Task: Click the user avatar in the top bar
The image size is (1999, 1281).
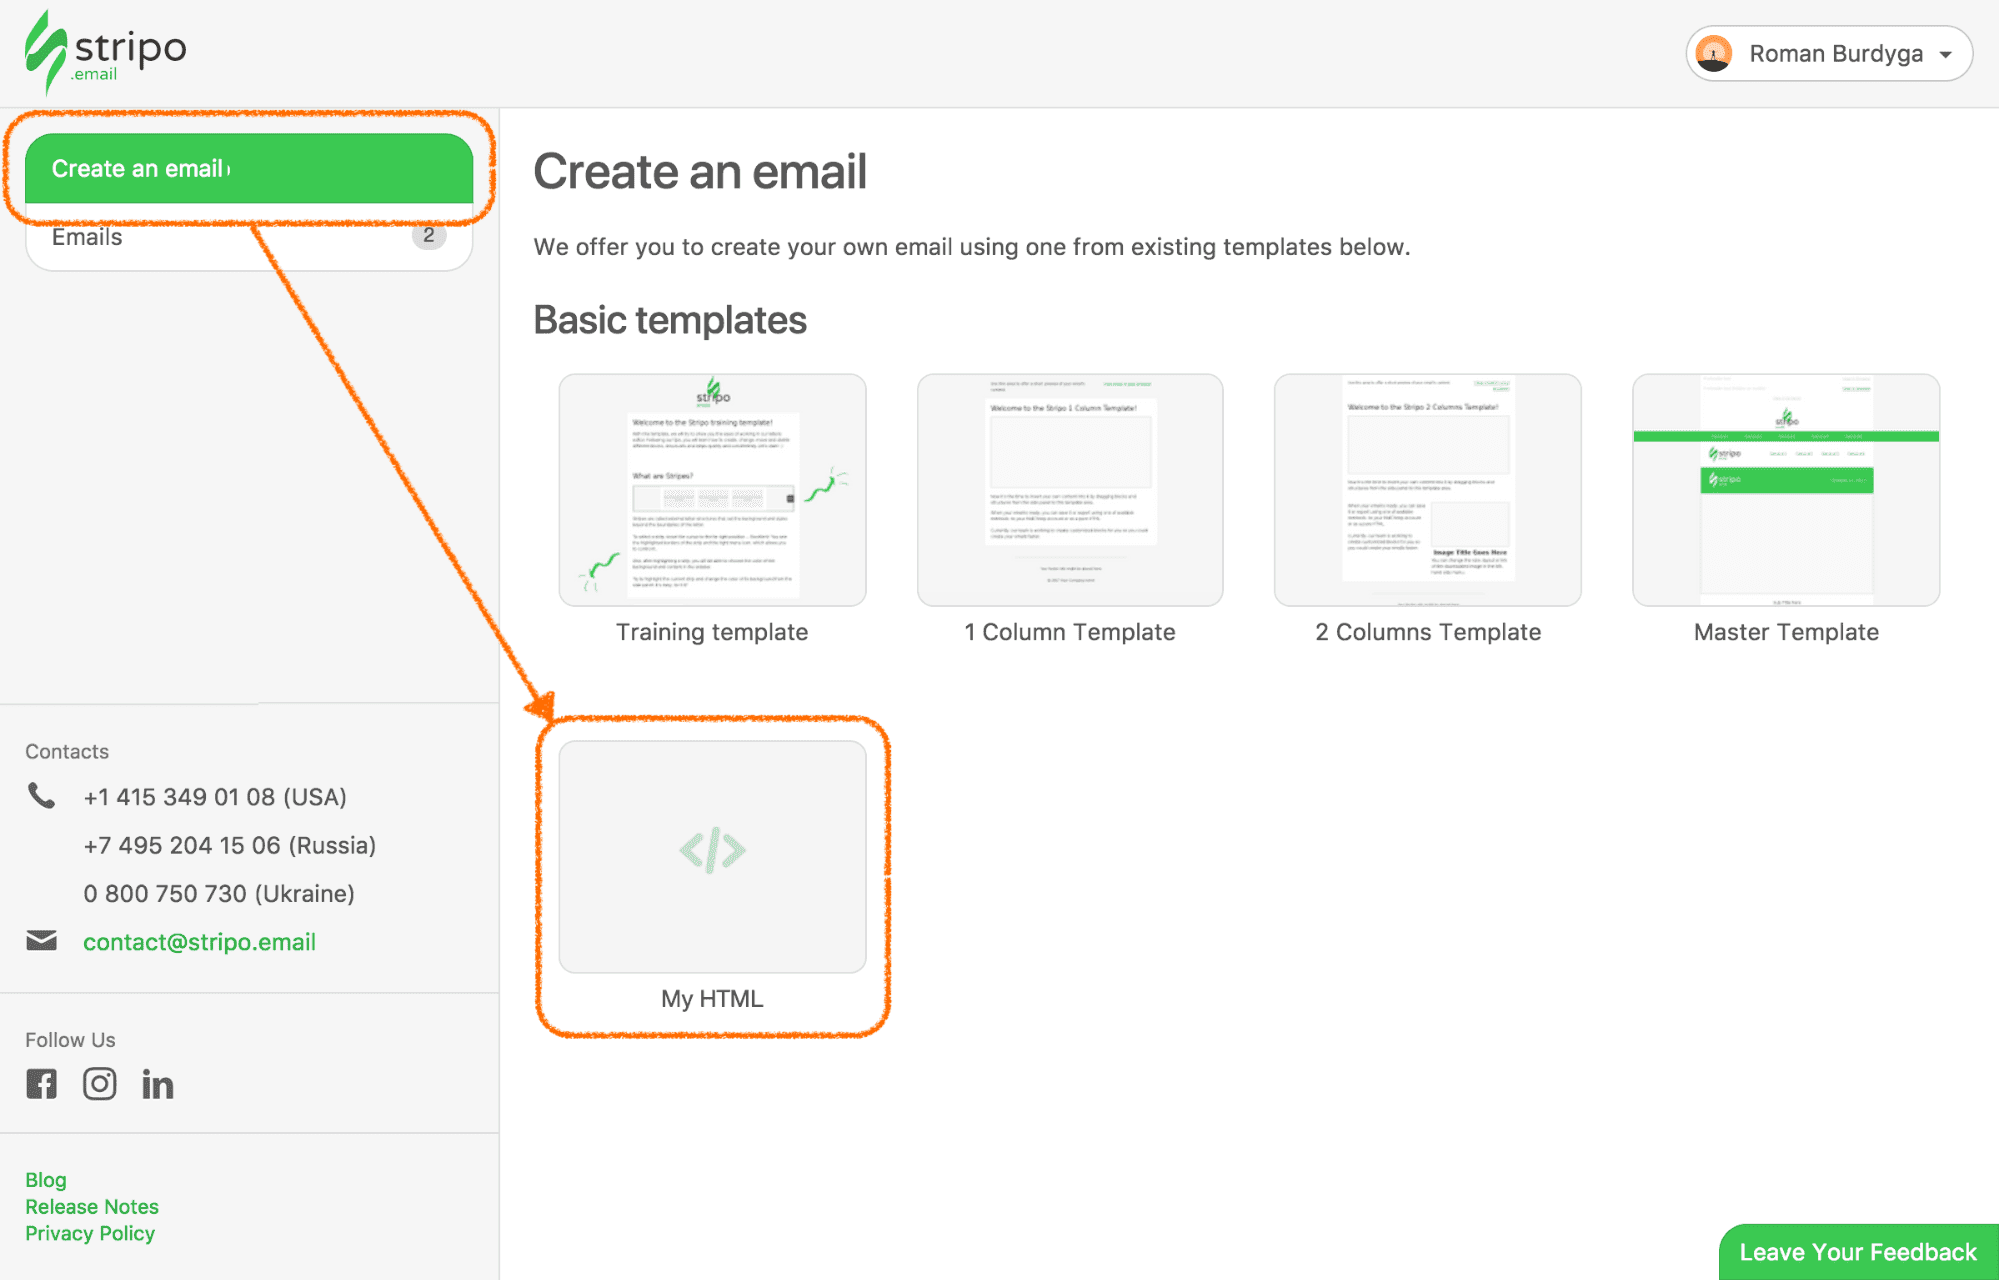Action: click(x=1715, y=53)
